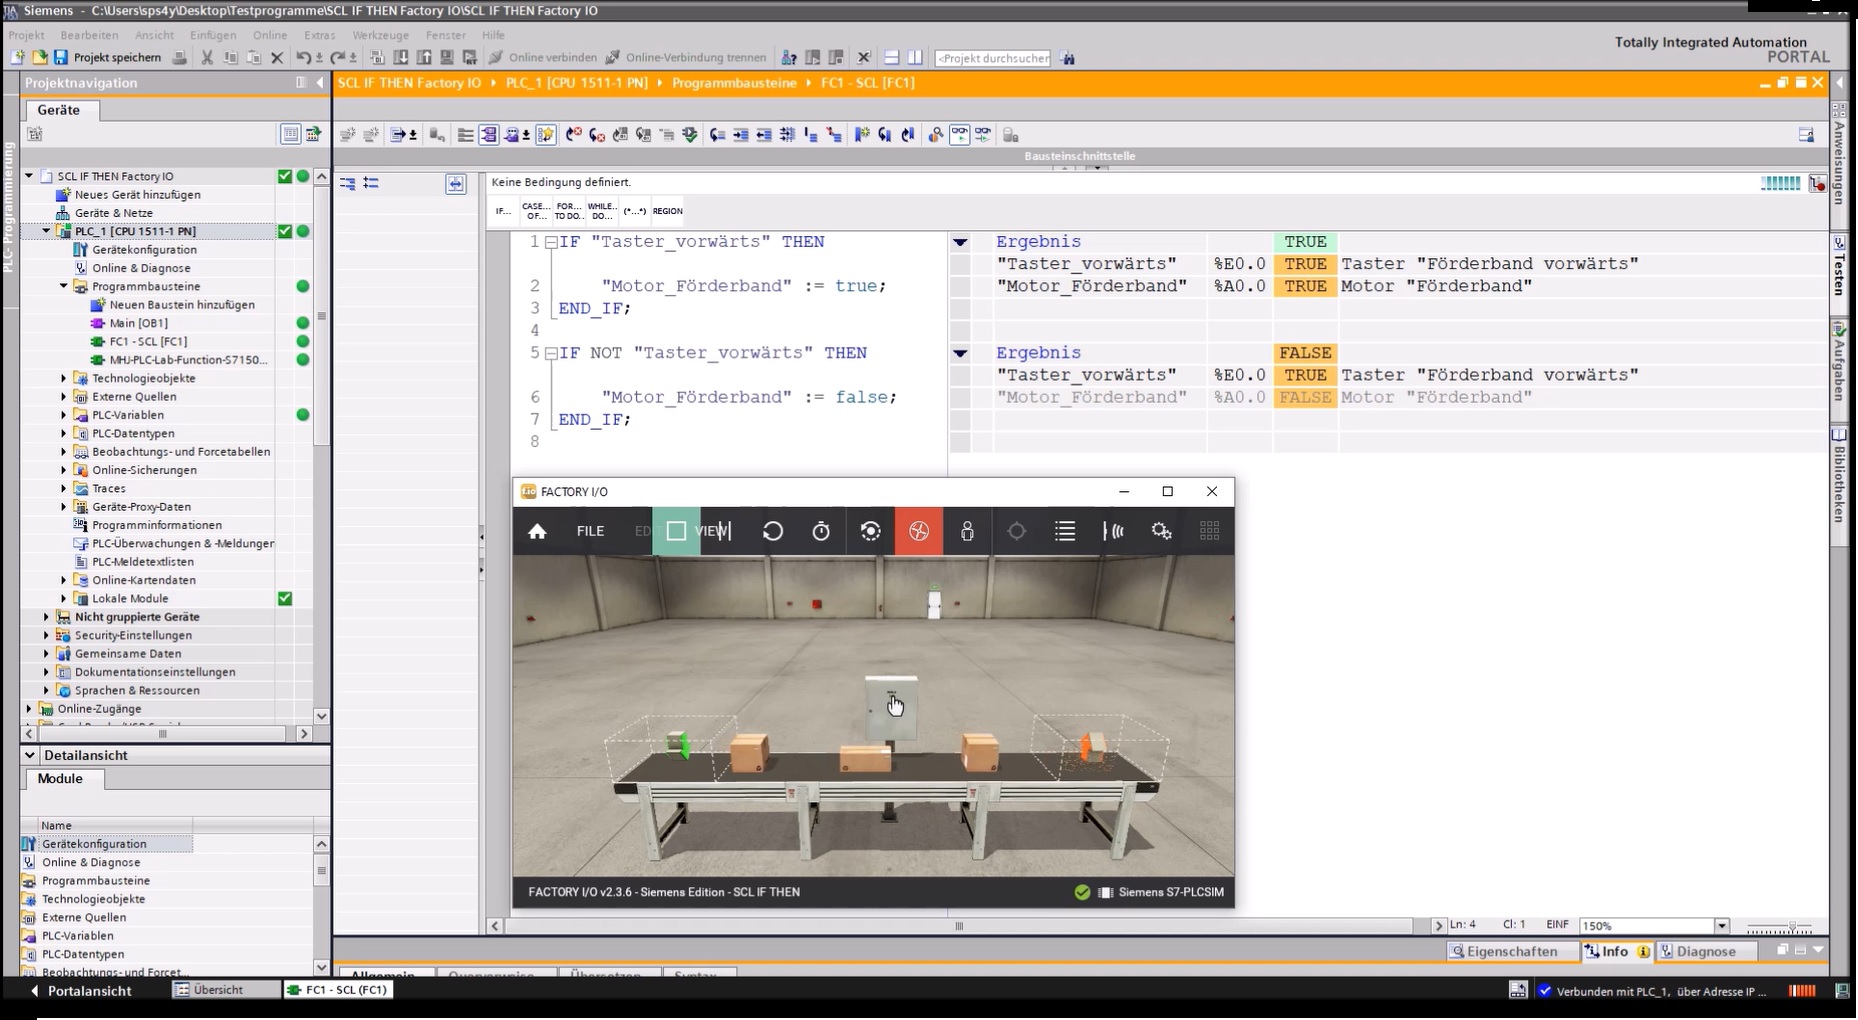Click Factory I/O reset scene icon

[x=773, y=531]
